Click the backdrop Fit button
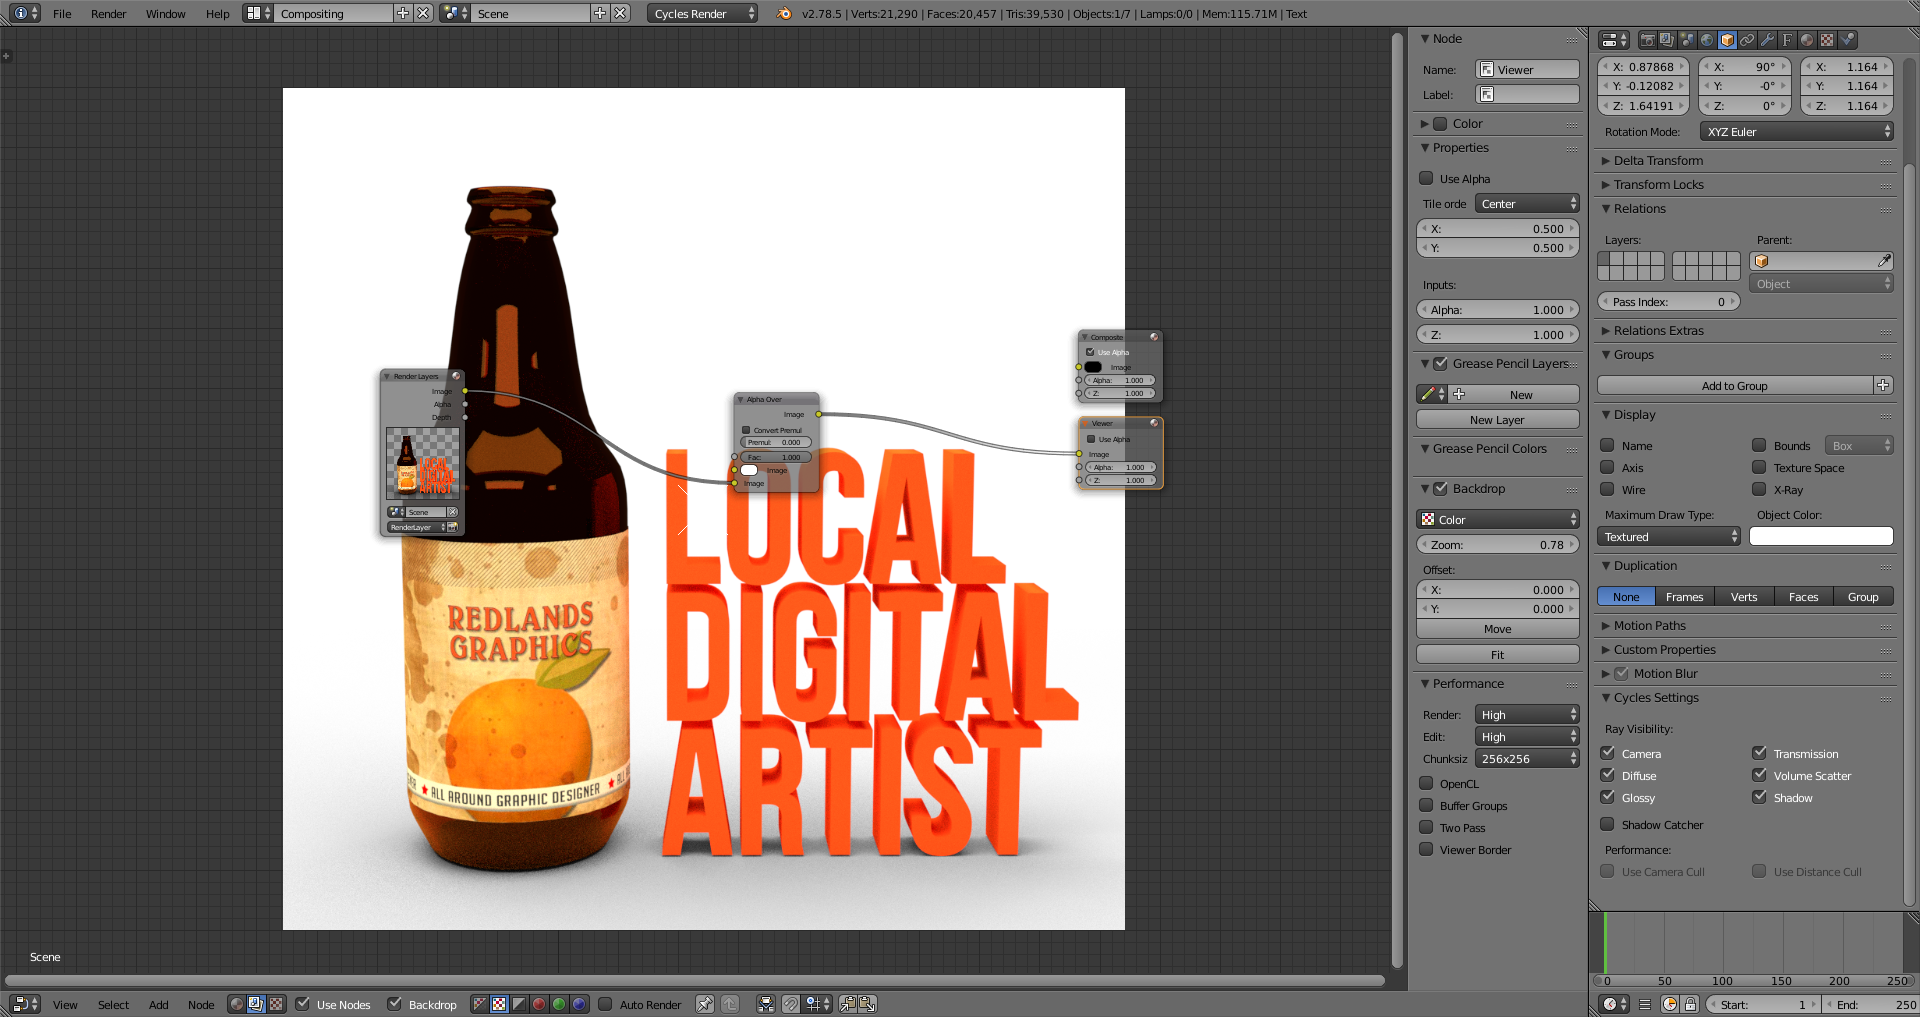 pos(1498,655)
